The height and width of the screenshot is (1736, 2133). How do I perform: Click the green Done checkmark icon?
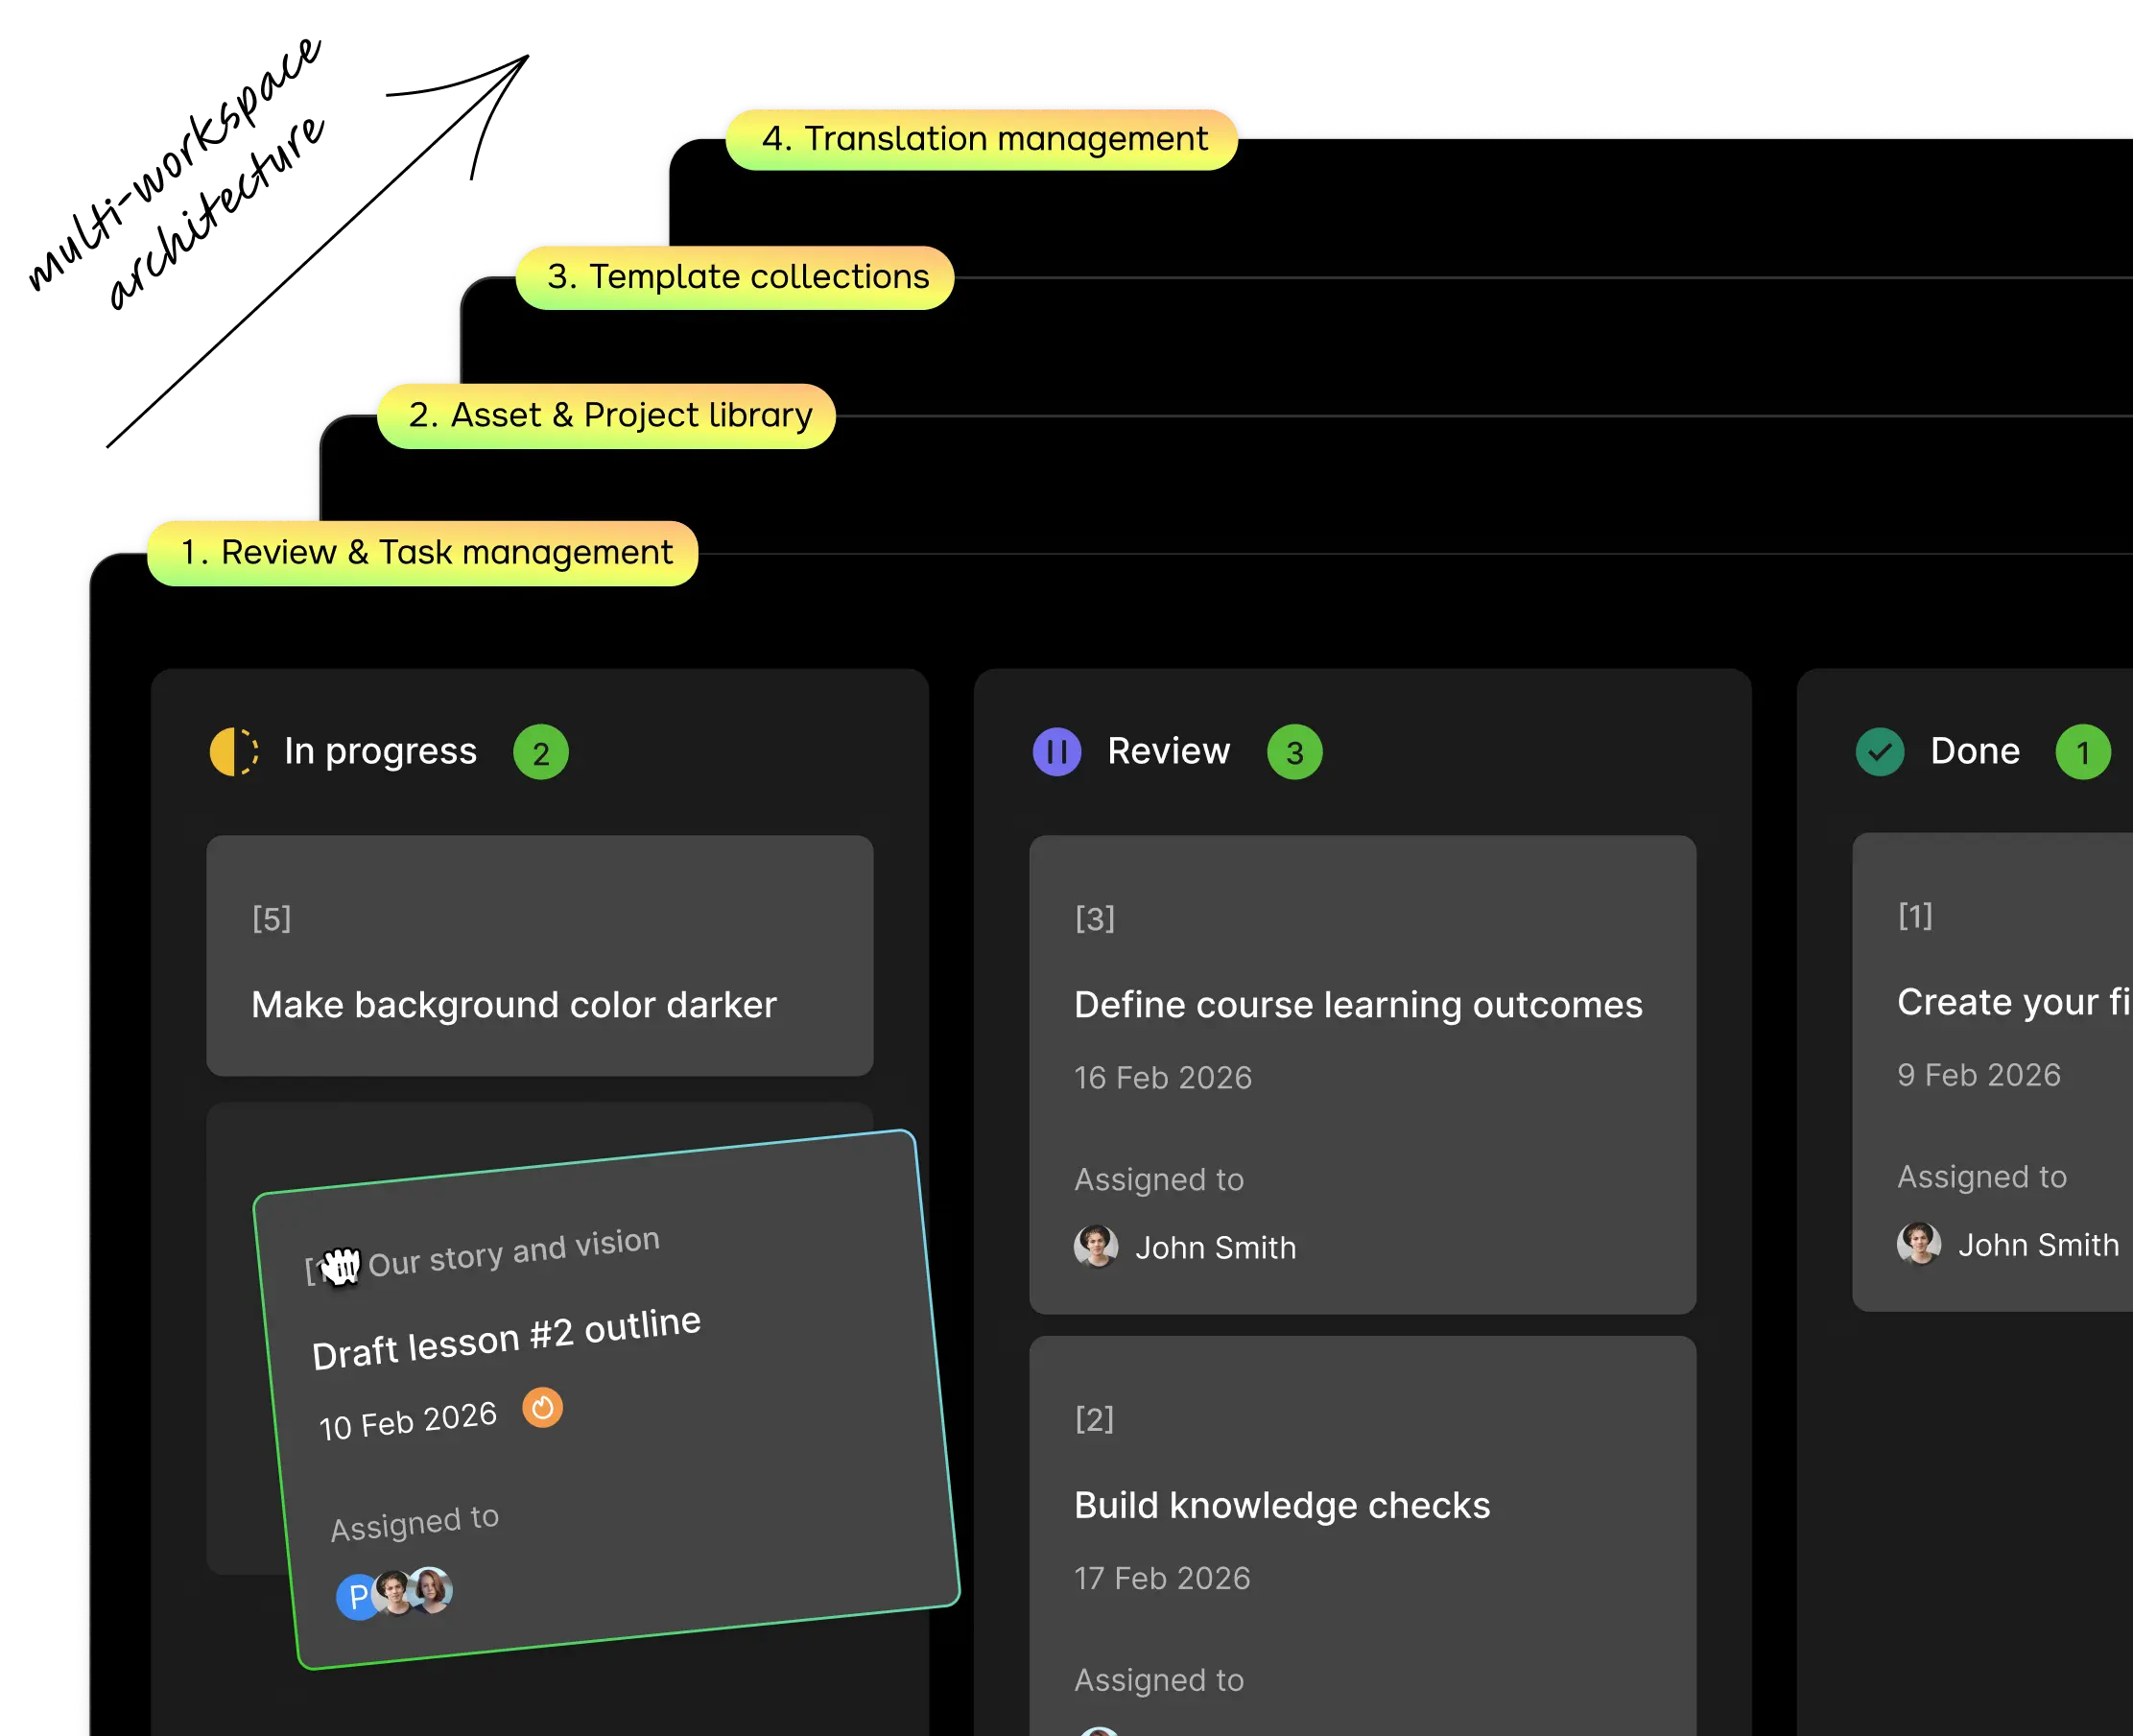tap(1879, 752)
